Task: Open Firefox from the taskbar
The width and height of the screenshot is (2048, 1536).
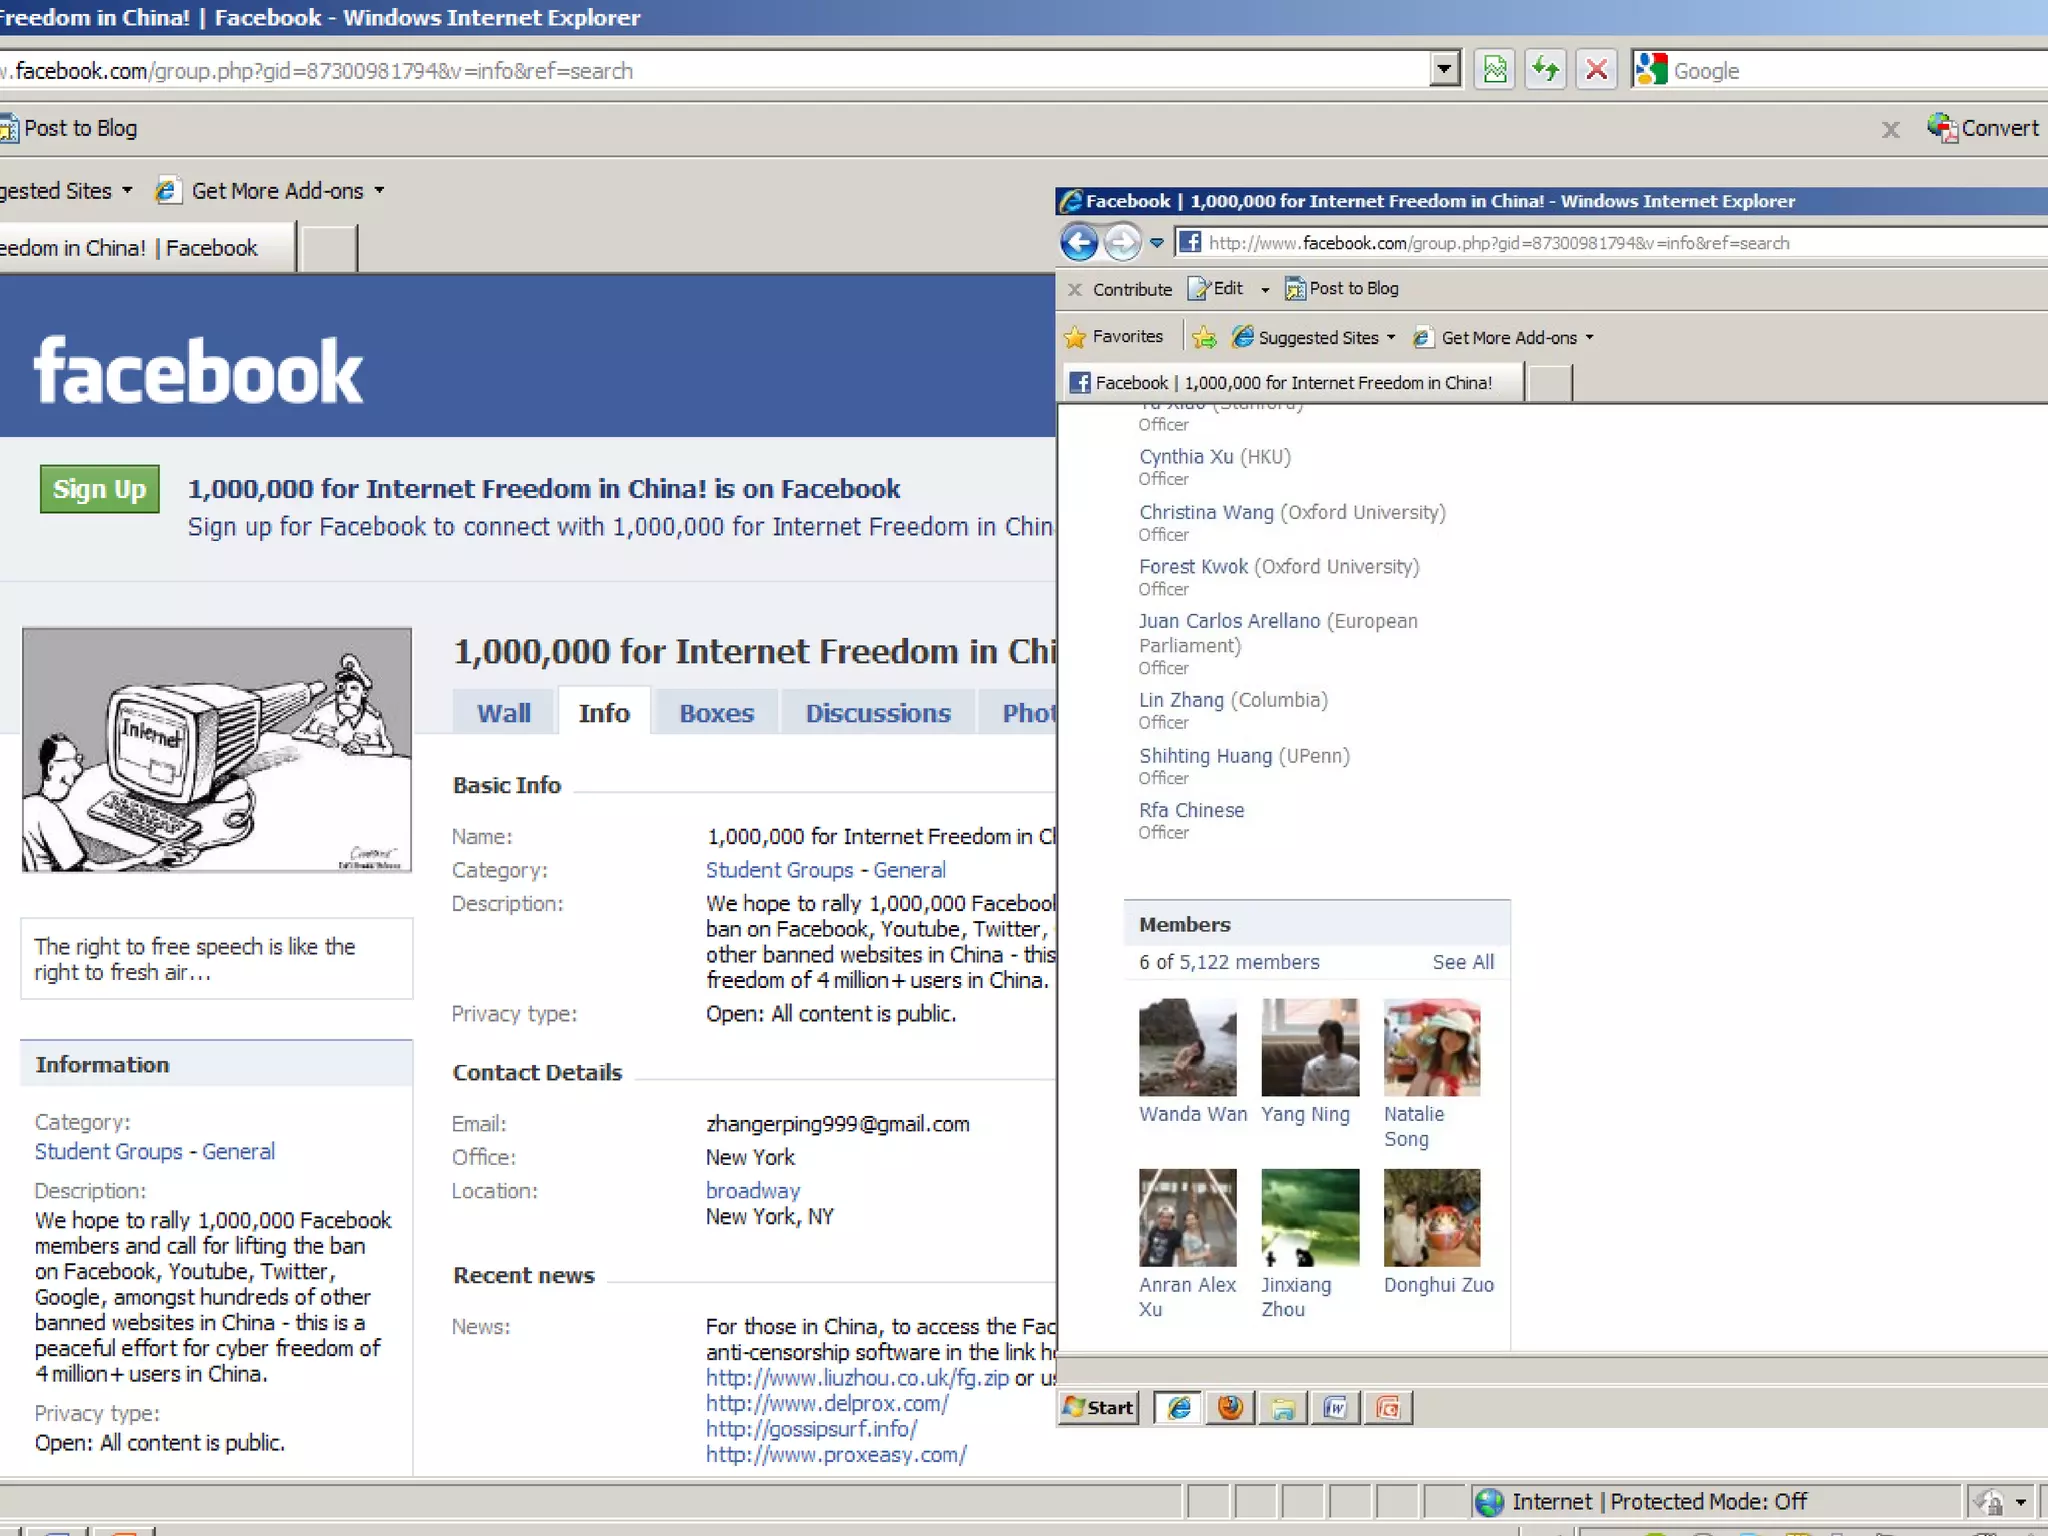Action: [1230, 1408]
